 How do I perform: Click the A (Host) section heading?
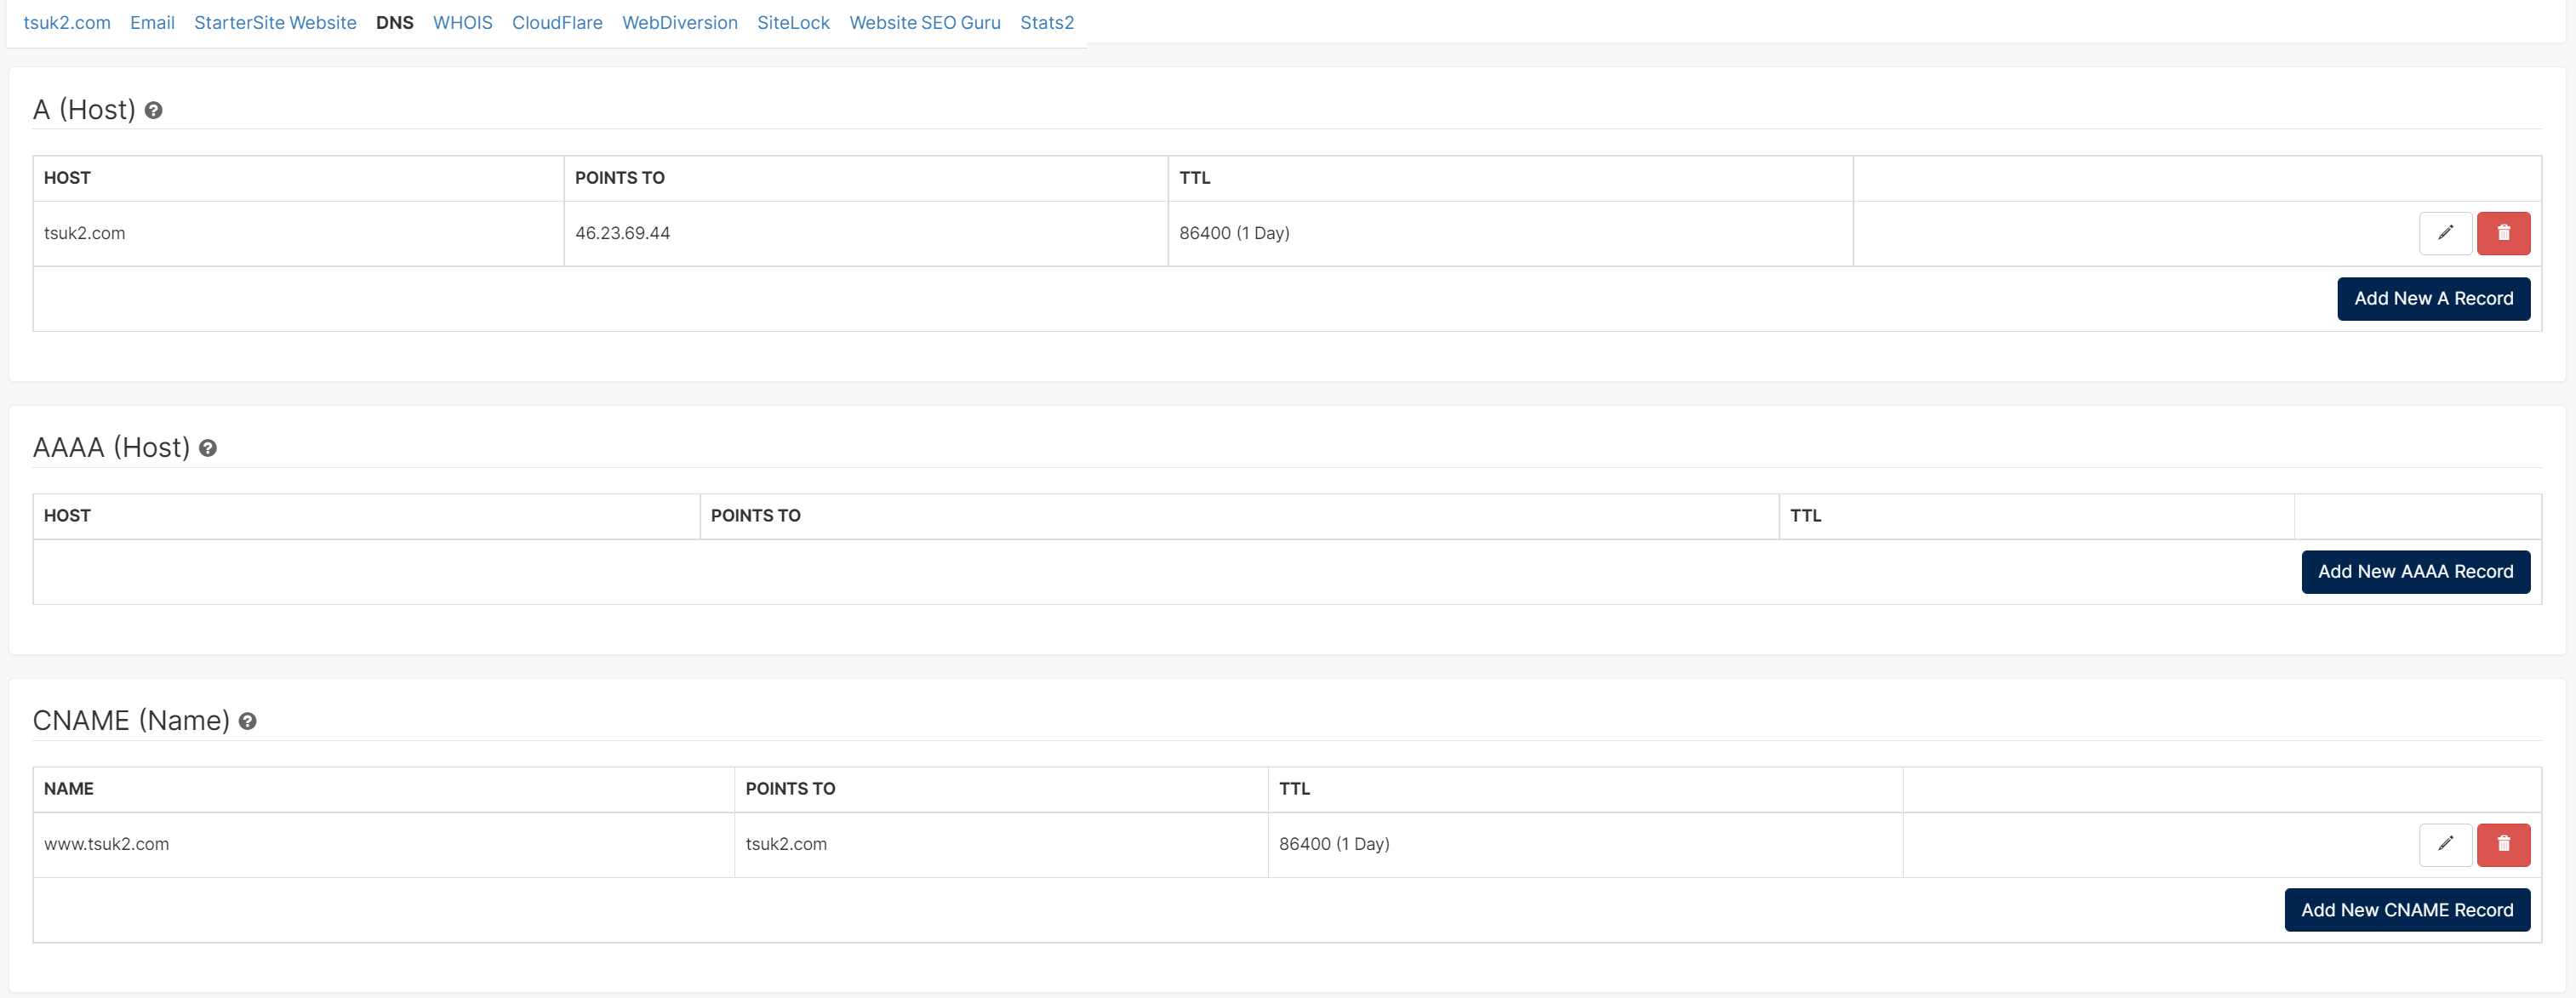(84, 110)
